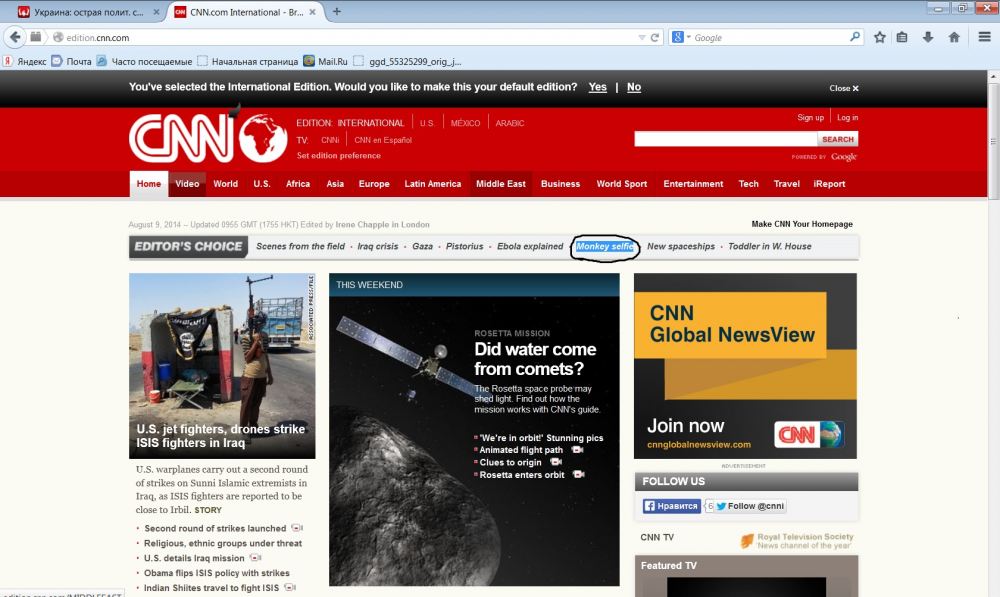This screenshot has height=597, width=1000.
Task: Click video icon beside Rosetta enters orbit
Action: tap(578, 474)
